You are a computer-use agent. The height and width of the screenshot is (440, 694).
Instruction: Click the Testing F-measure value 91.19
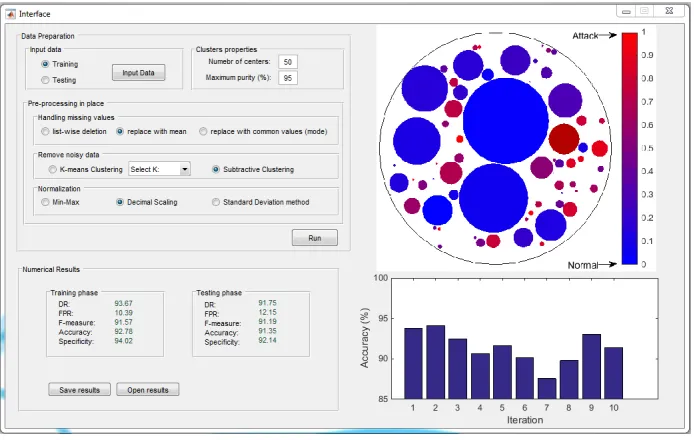pyautogui.click(x=267, y=321)
